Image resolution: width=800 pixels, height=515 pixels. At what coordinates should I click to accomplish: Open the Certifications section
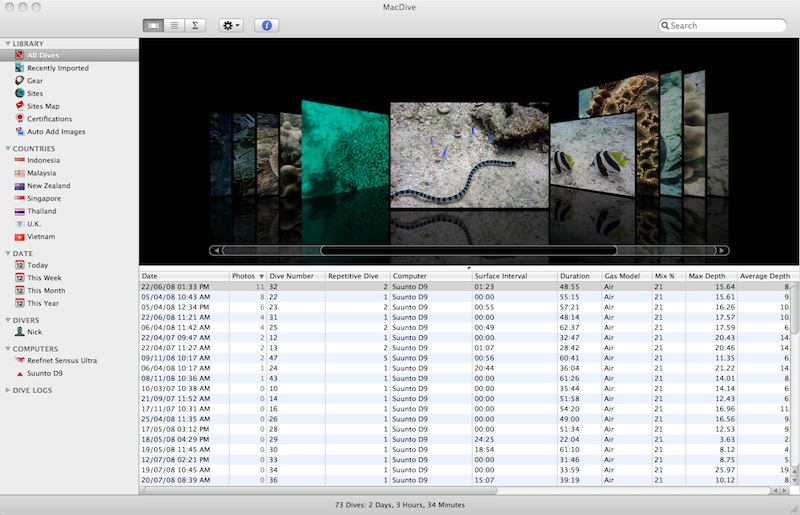click(x=48, y=119)
